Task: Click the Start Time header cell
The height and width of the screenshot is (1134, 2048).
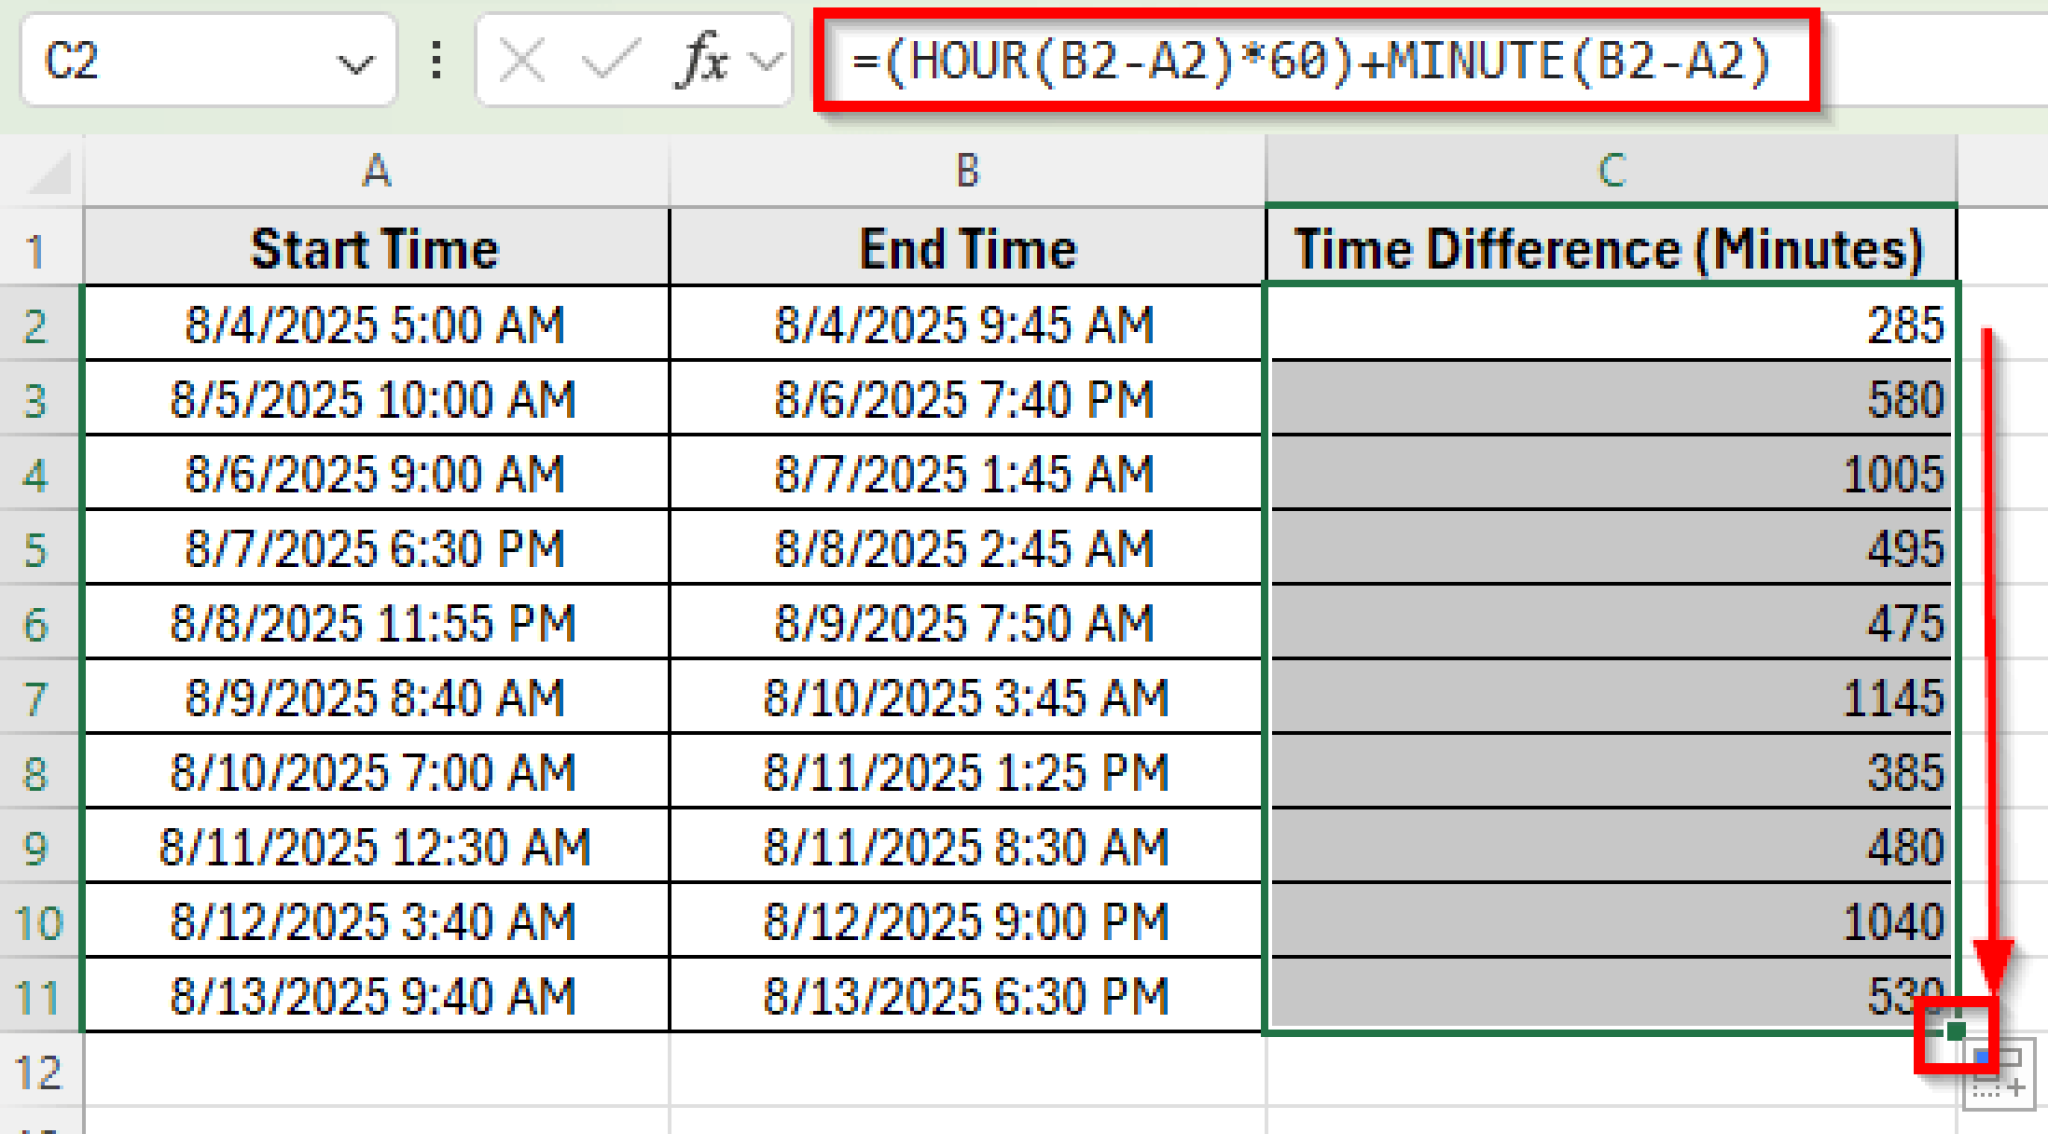Action: tap(375, 249)
